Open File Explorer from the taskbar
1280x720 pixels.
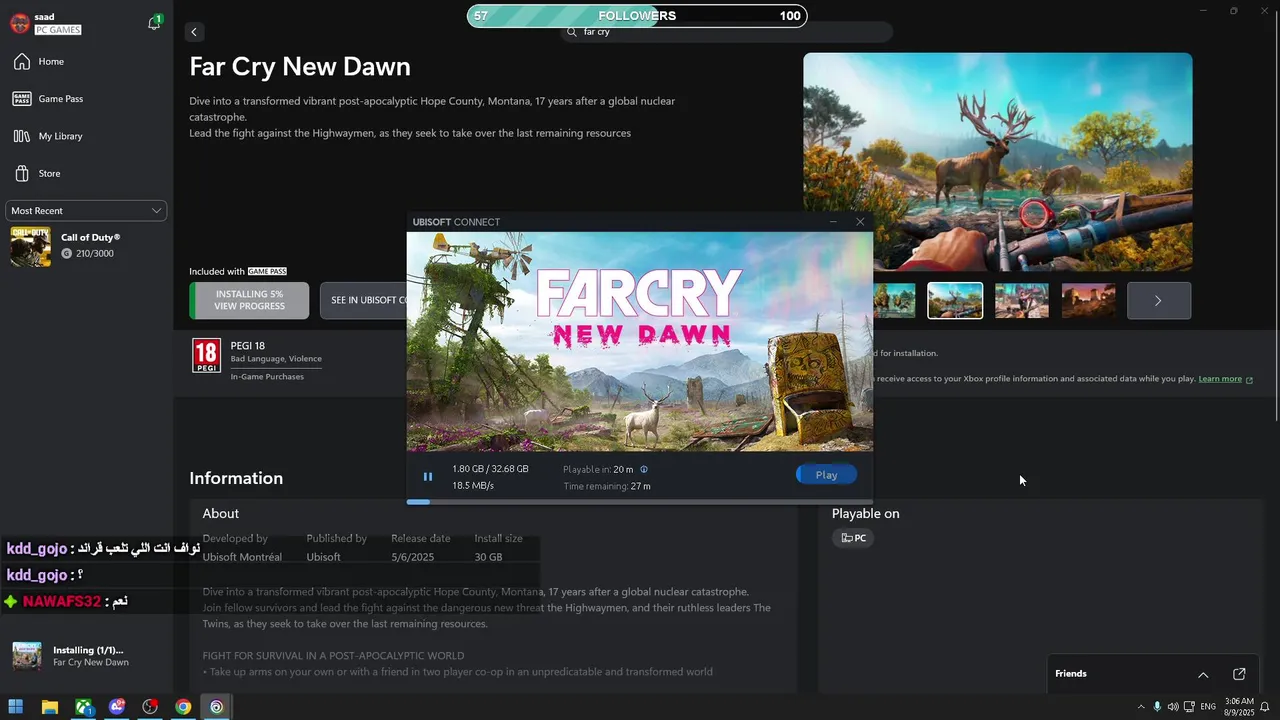(x=50, y=707)
